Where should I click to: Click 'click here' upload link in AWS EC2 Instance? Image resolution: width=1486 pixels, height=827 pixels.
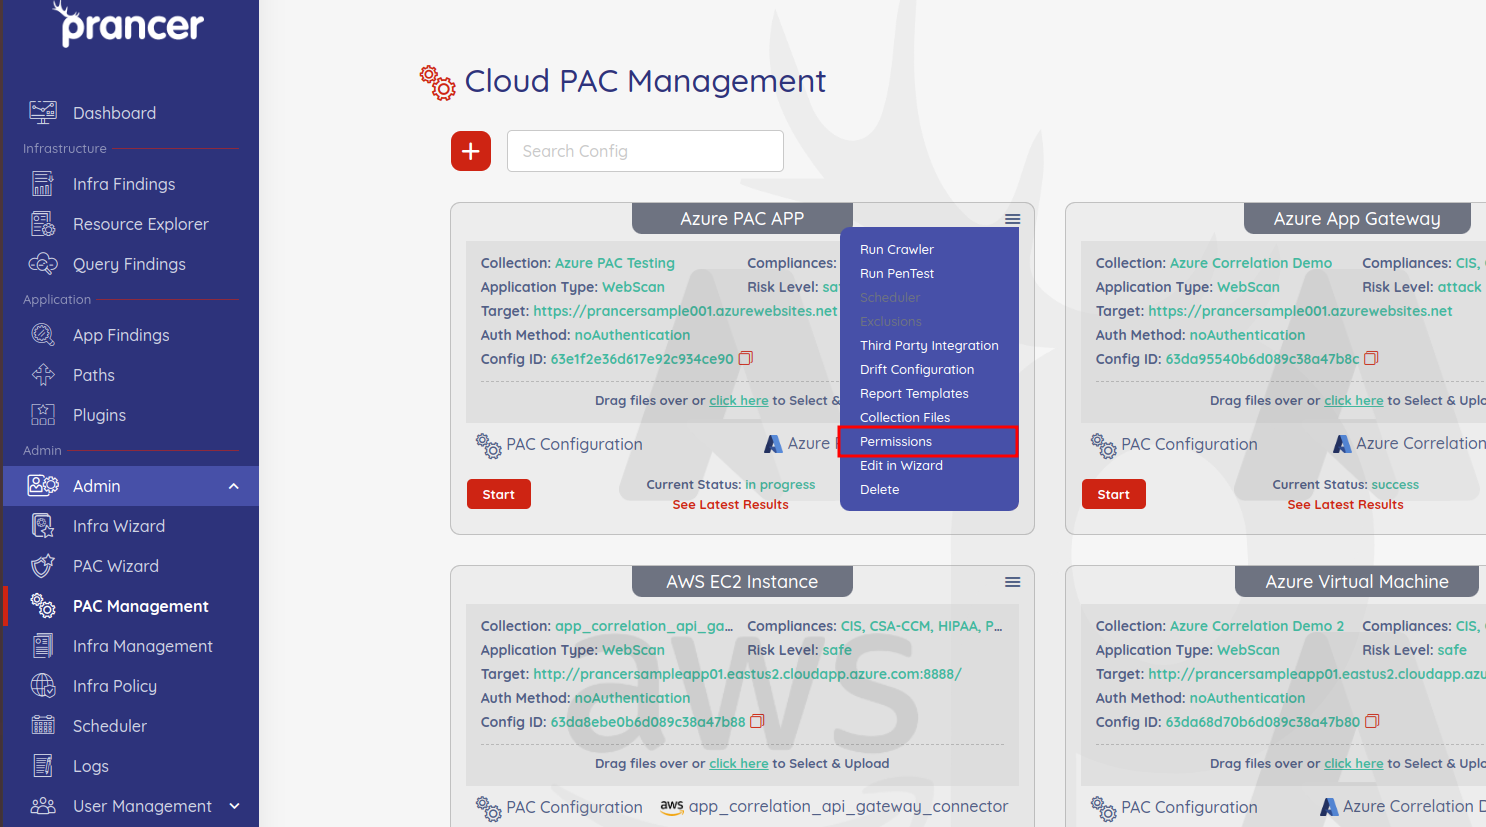739,763
